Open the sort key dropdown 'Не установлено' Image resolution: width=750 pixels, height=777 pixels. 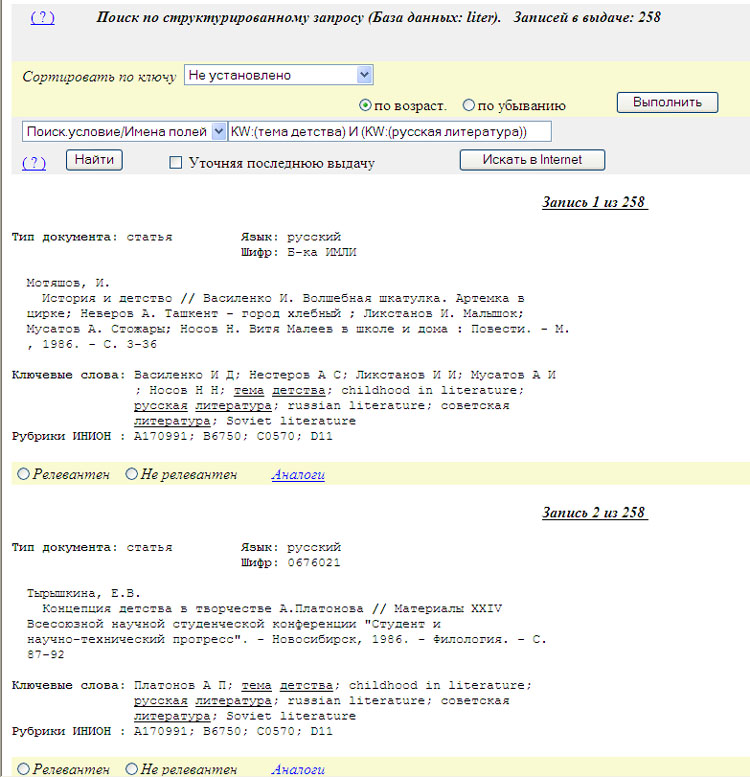click(x=278, y=75)
